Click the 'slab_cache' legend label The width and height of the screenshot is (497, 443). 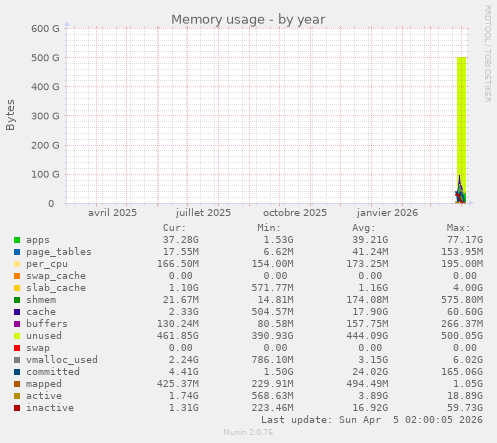[56, 288]
